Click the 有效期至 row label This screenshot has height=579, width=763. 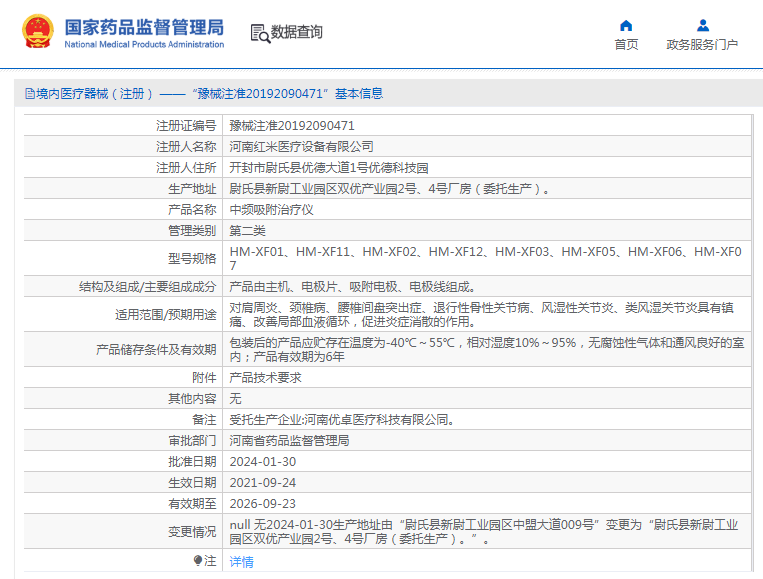click(192, 504)
